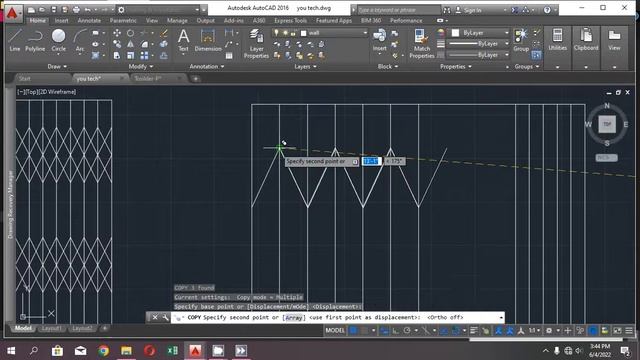Expand the Modify panel
Image resolution: width=640 pixels, height=360 pixels.
point(141,67)
